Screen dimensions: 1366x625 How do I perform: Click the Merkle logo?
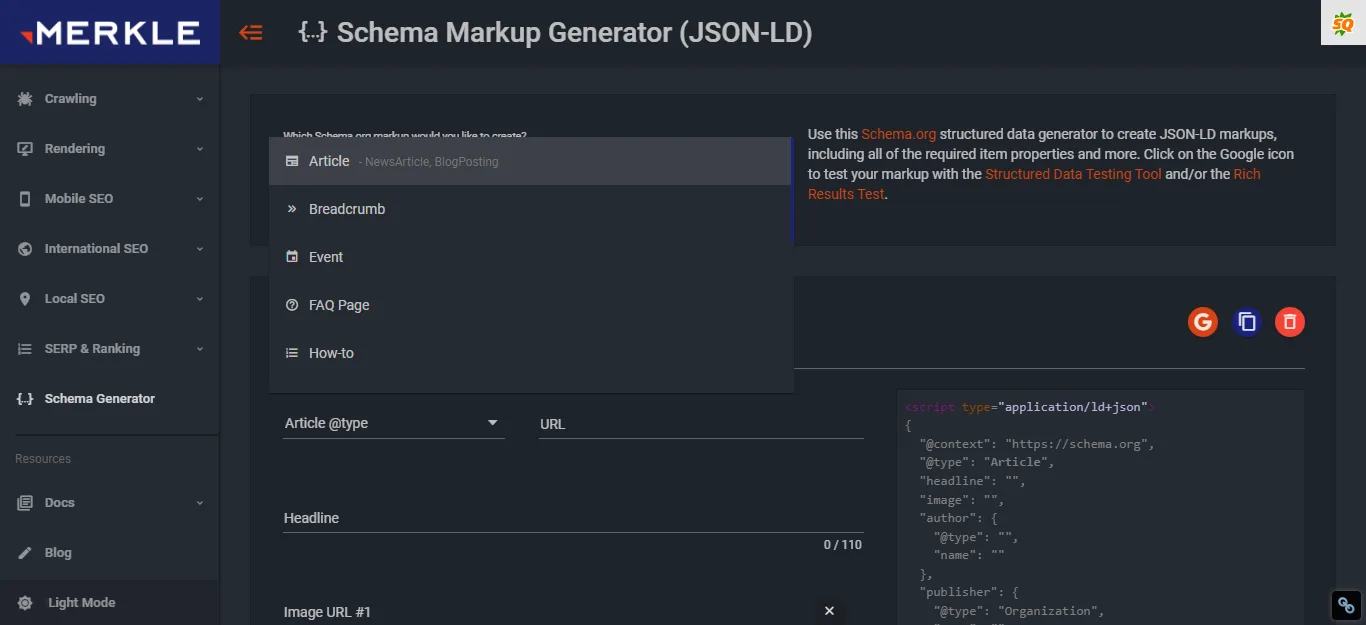point(109,31)
